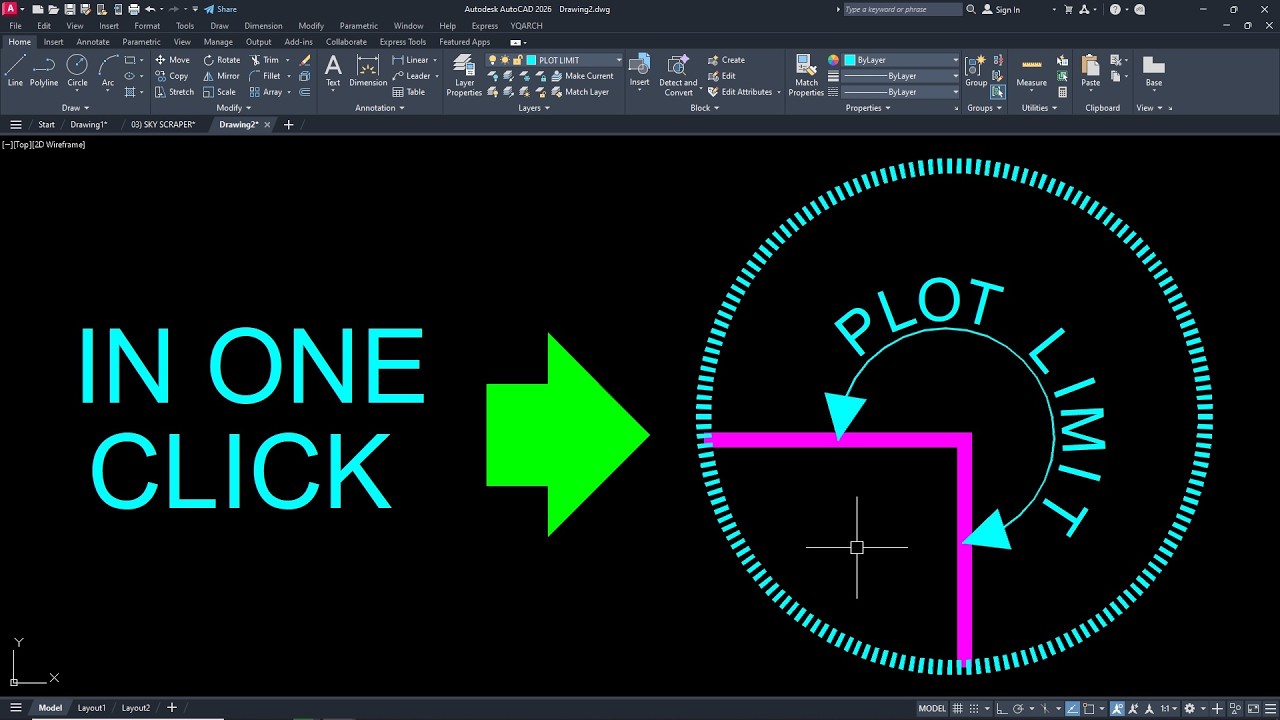Image resolution: width=1280 pixels, height=720 pixels.
Task: Switch to the Annotate ribbon tab
Action: tap(93, 42)
